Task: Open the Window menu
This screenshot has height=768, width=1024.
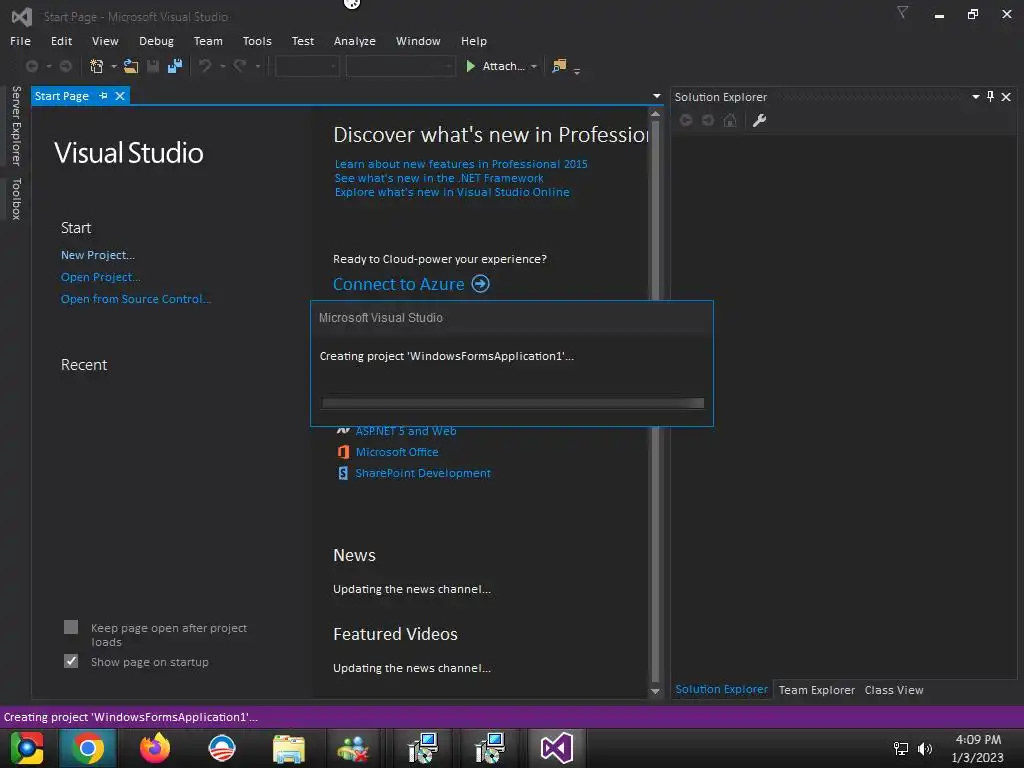Action: tap(418, 41)
